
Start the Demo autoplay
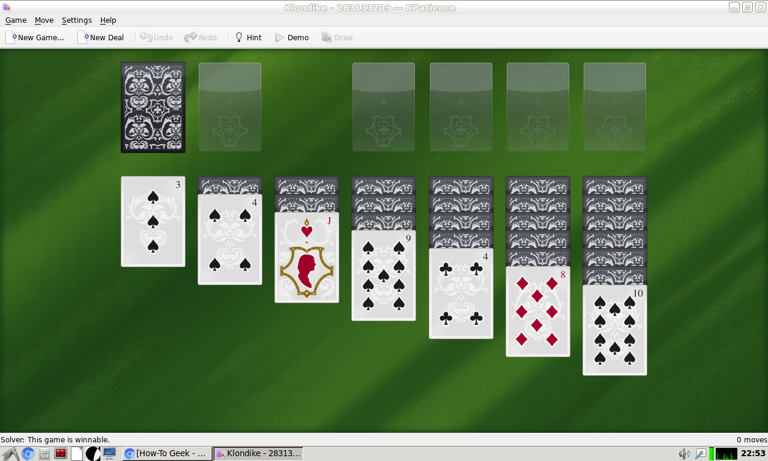[x=292, y=37]
